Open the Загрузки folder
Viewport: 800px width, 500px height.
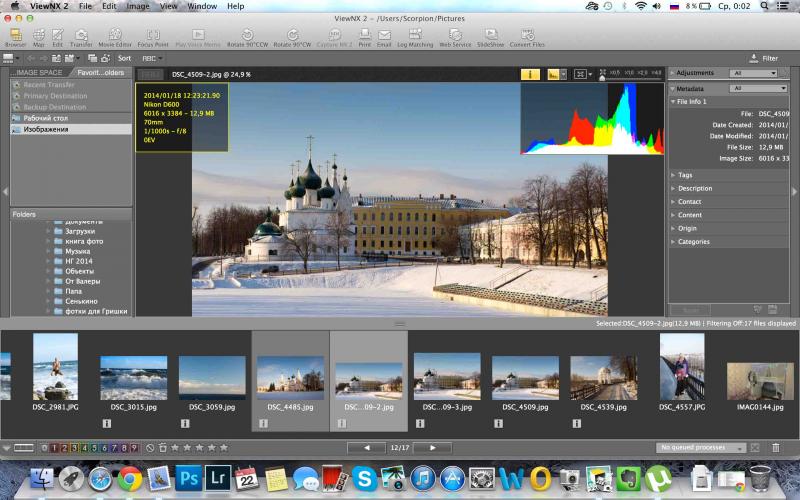(x=80, y=231)
